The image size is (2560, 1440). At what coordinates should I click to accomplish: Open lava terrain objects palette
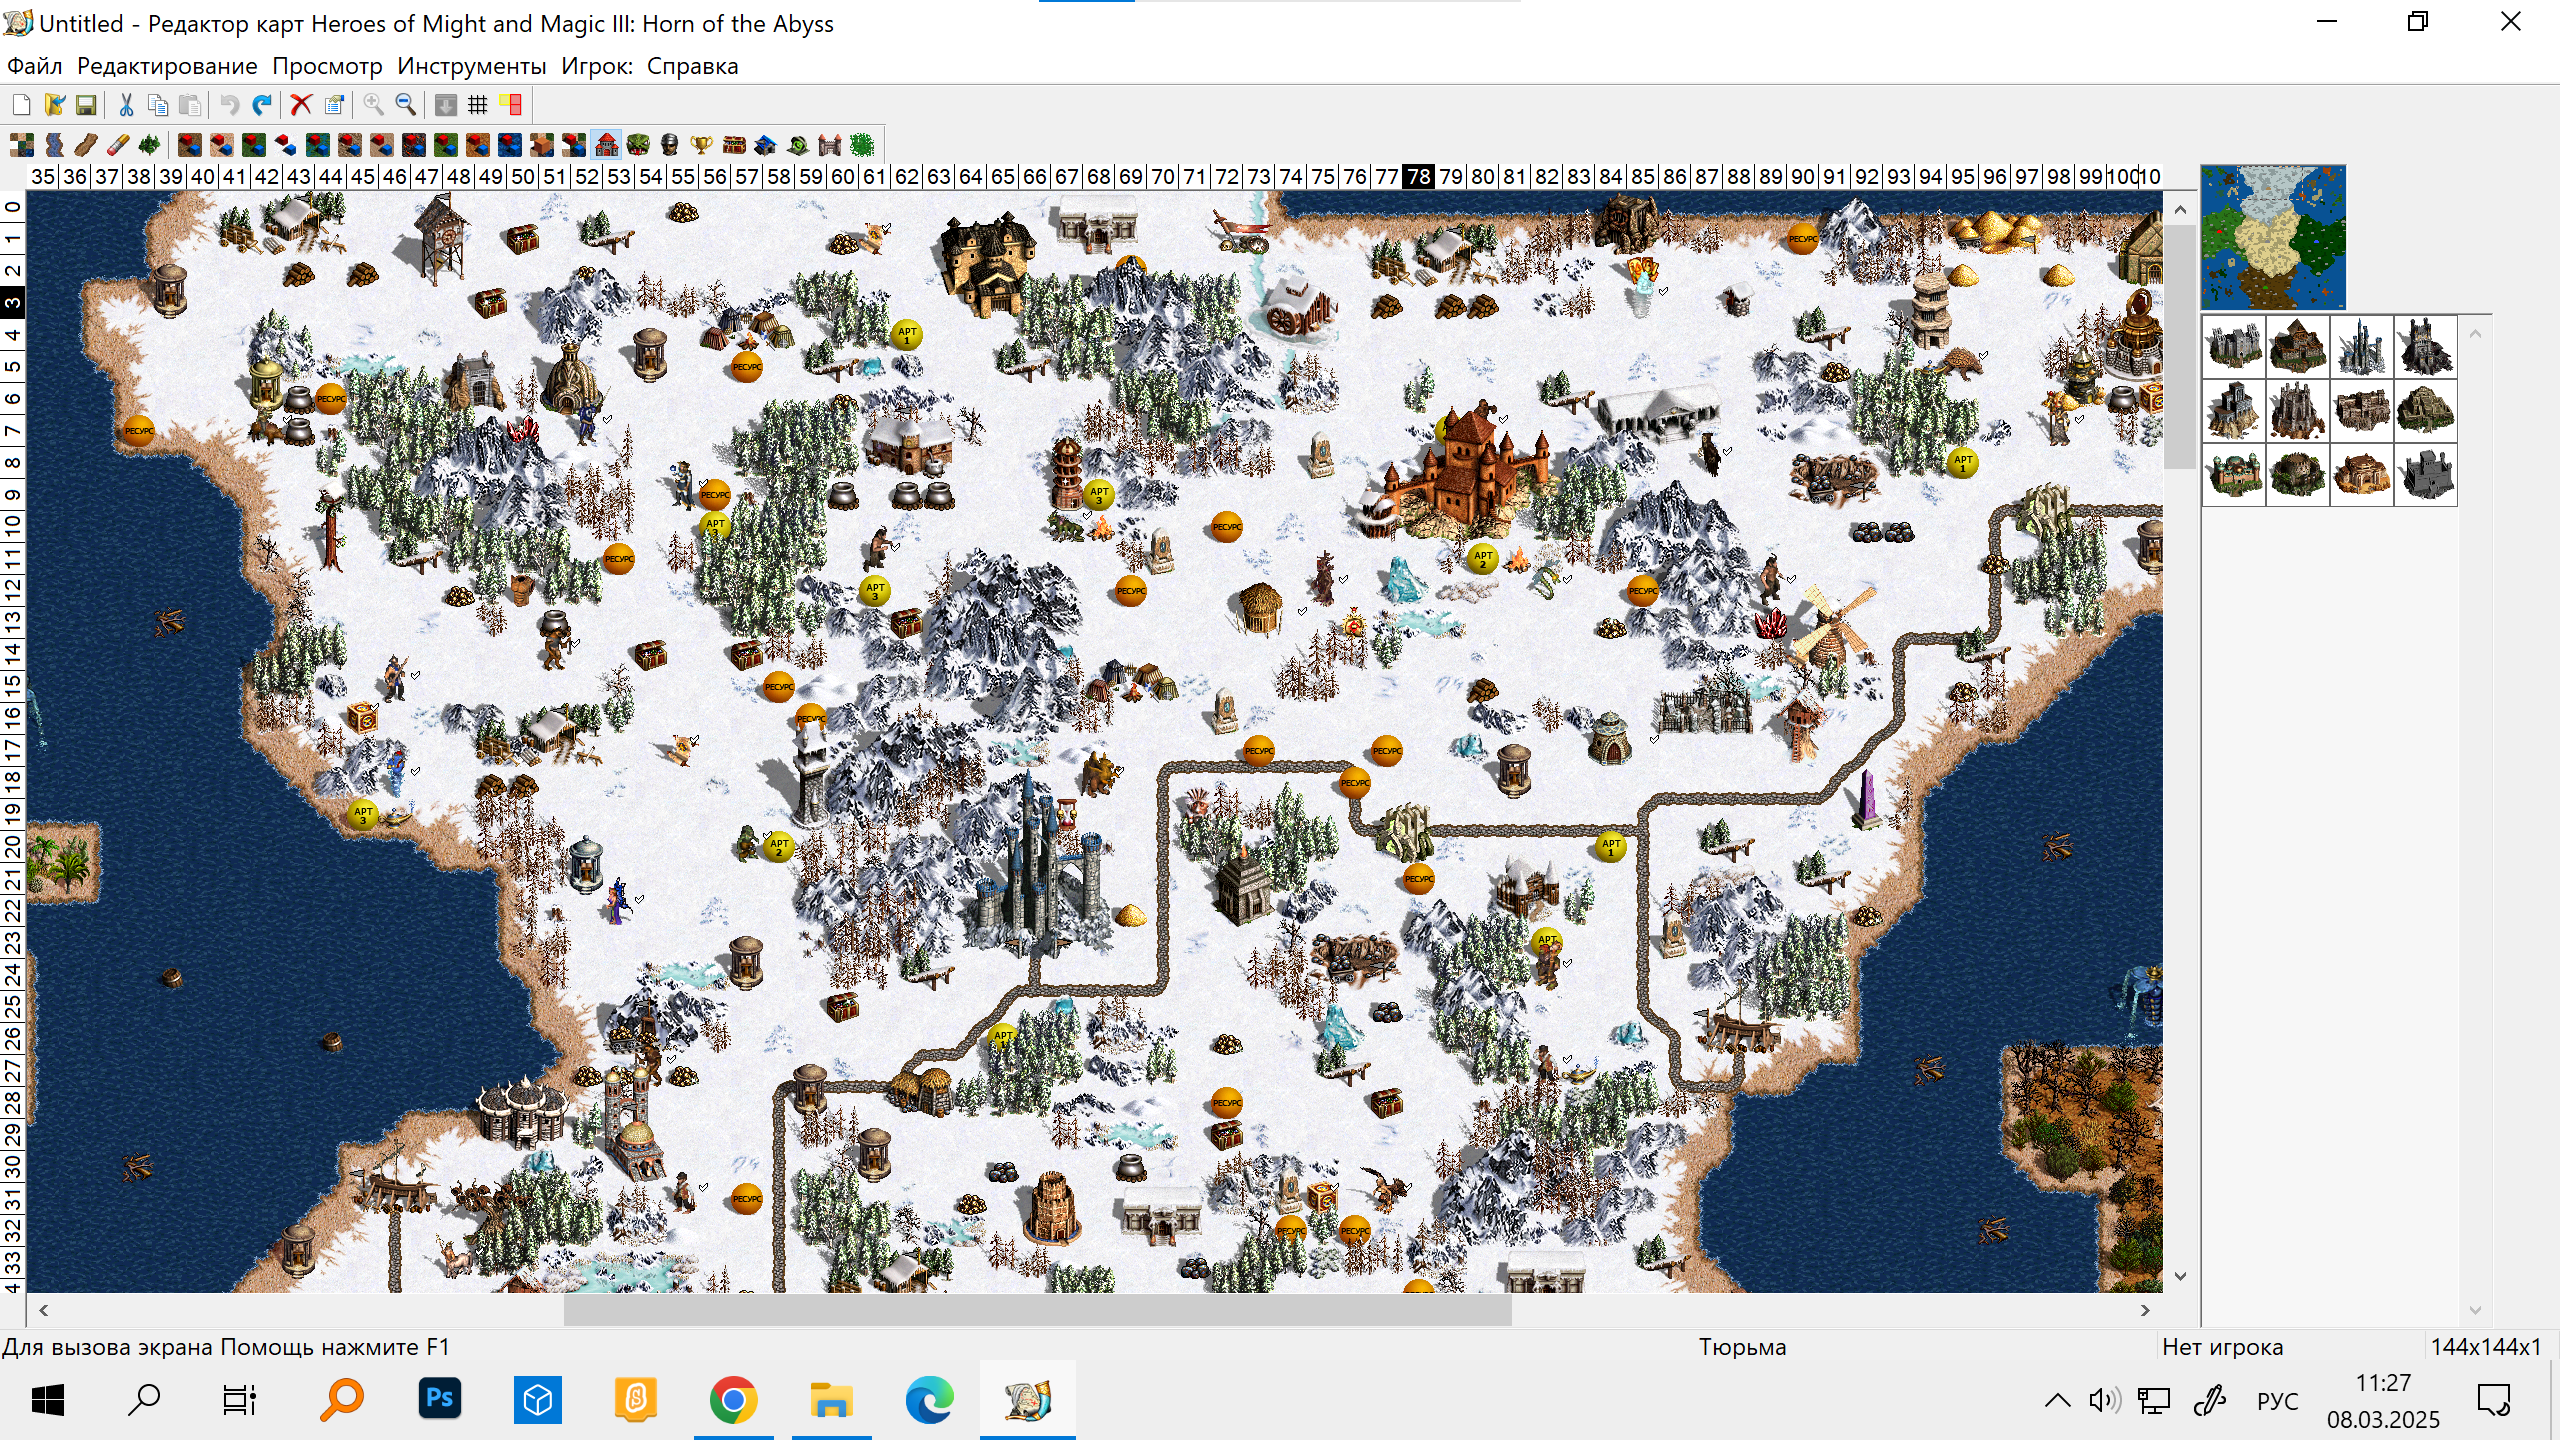(x=414, y=146)
